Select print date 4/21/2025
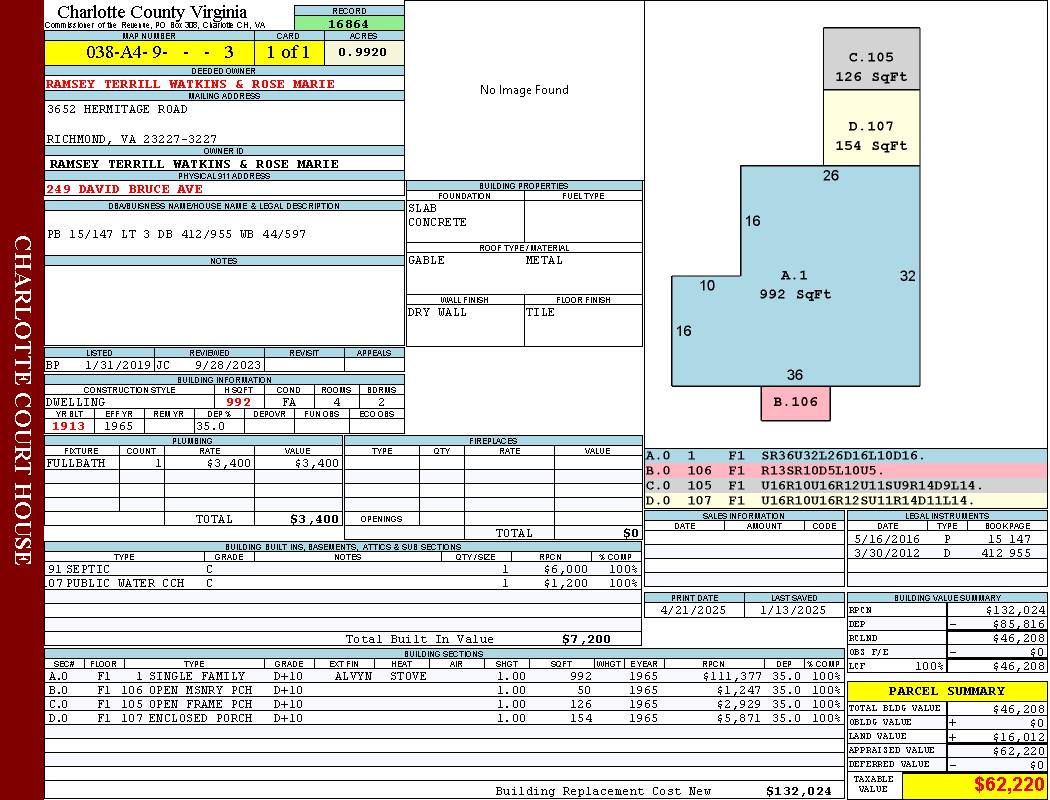 click(693, 611)
